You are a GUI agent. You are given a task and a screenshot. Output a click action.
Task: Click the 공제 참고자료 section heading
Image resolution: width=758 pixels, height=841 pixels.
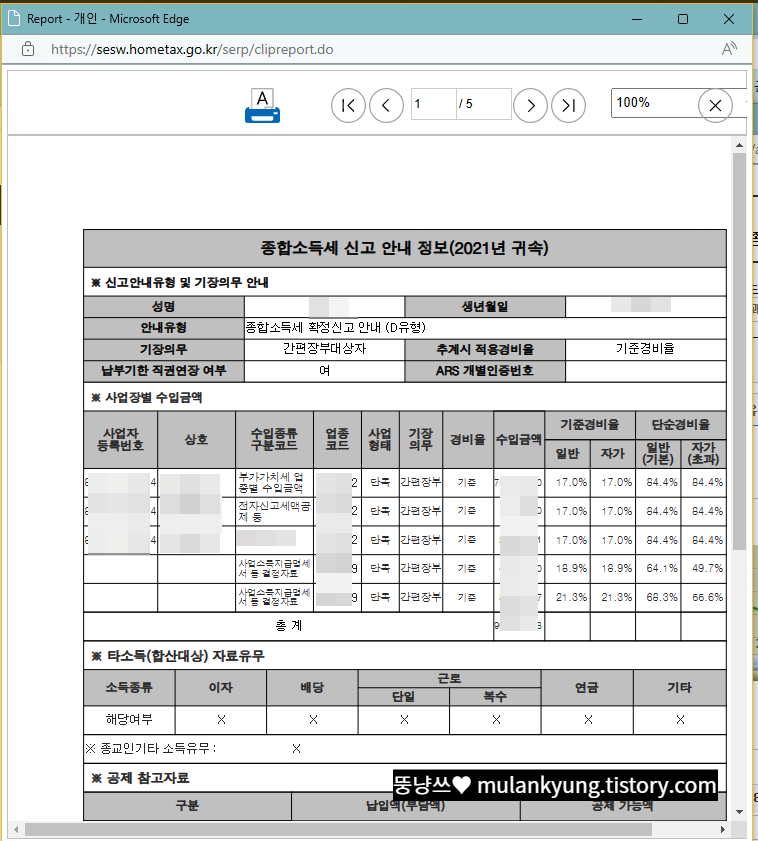coord(140,778)
